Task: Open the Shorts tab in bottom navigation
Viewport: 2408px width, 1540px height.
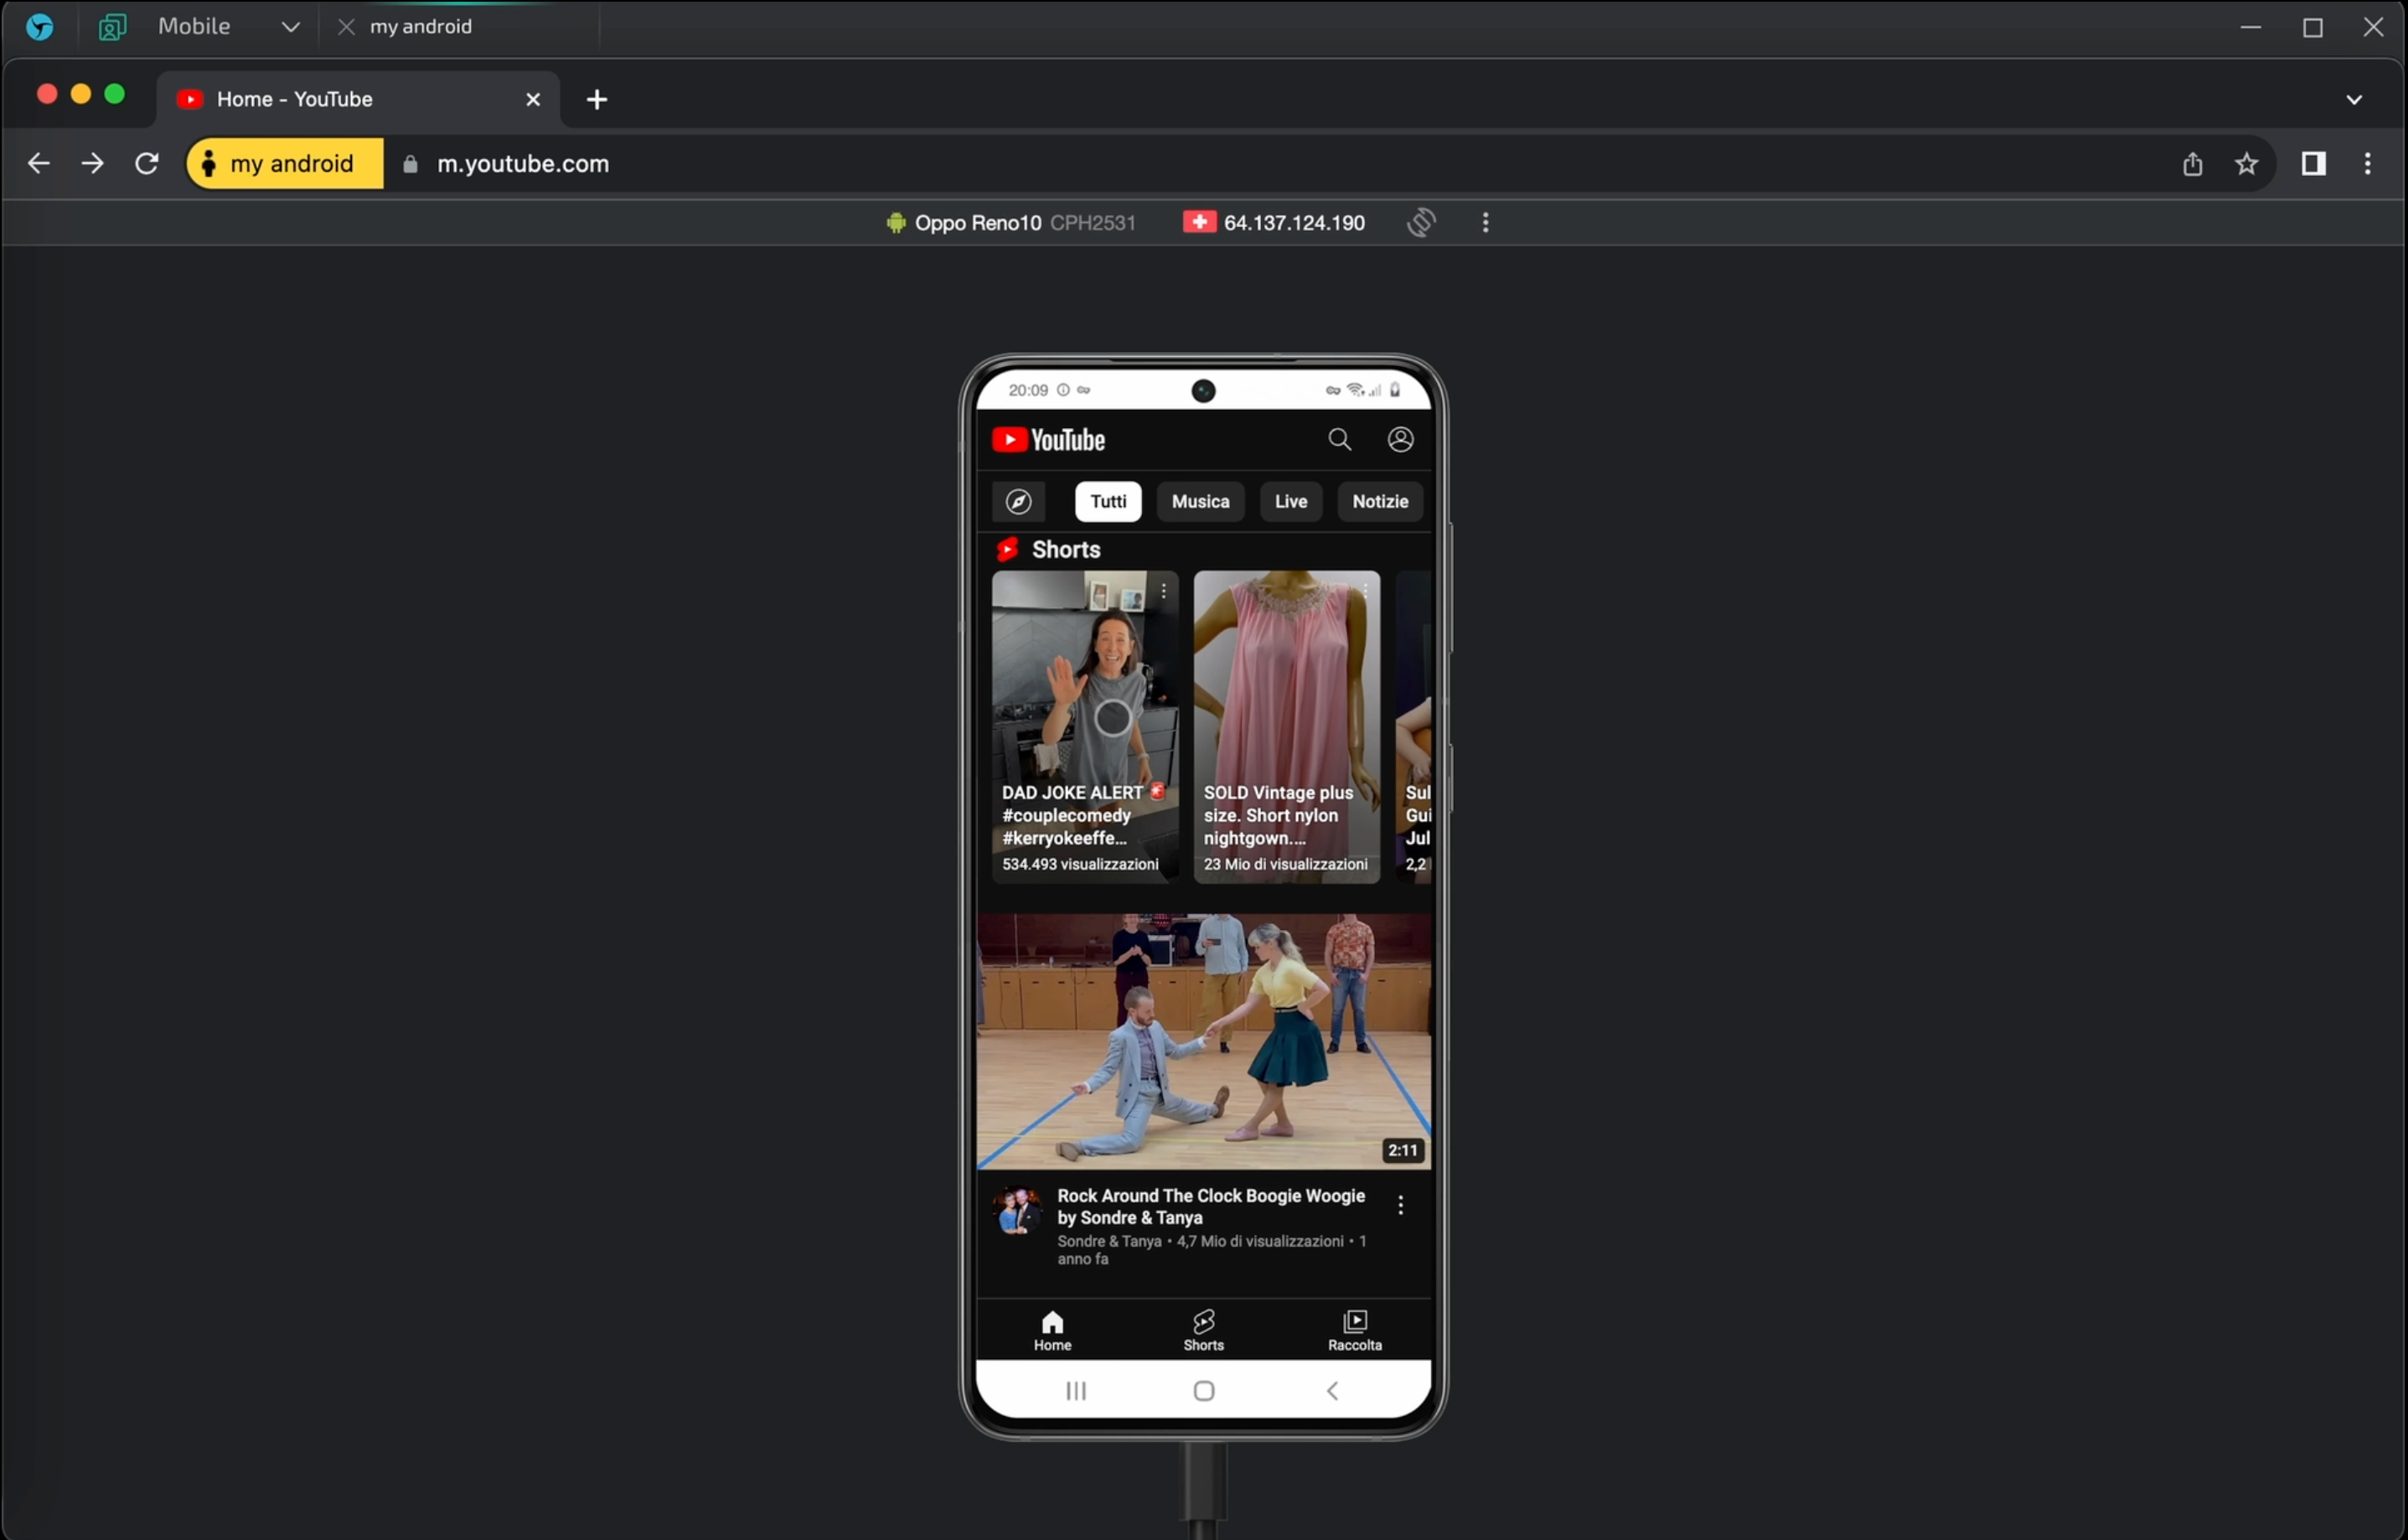Action: pos(1203,1330)
